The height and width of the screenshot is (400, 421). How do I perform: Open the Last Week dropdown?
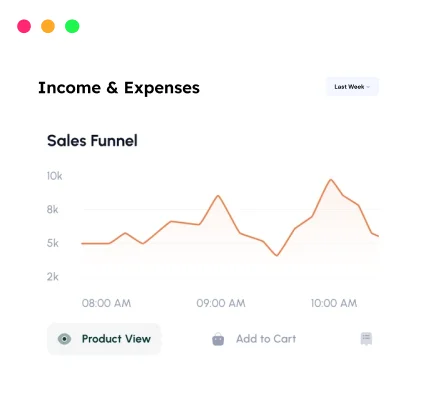[x=352, y=87]
